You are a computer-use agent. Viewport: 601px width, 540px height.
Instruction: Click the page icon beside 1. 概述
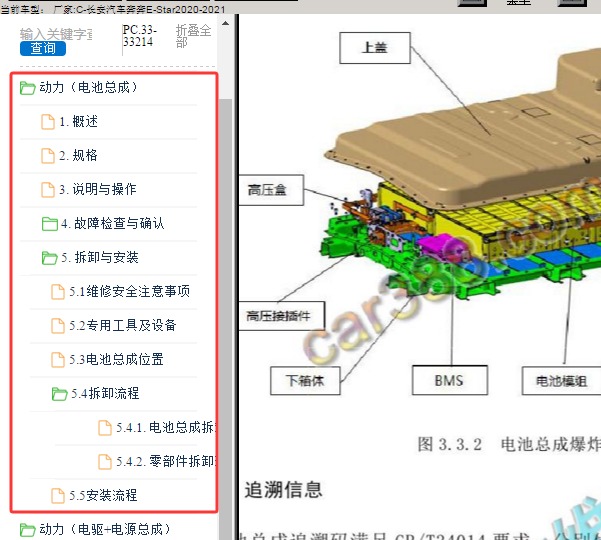pyautogui.click(x=48, y=122)
